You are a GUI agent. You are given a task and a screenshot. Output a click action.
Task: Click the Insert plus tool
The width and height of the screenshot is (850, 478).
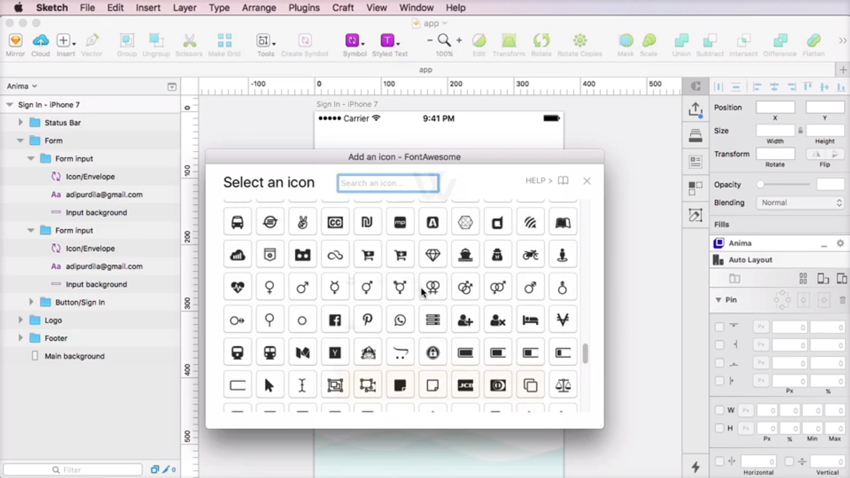click(63, 41)
